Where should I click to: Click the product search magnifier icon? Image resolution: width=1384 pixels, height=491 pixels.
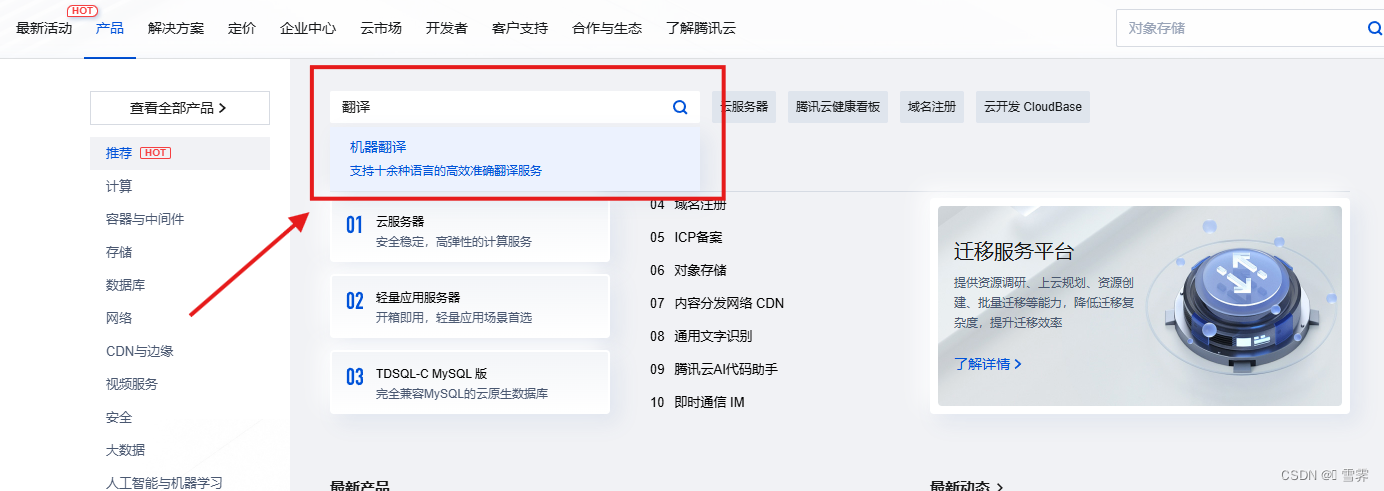[x=680, y=107]
